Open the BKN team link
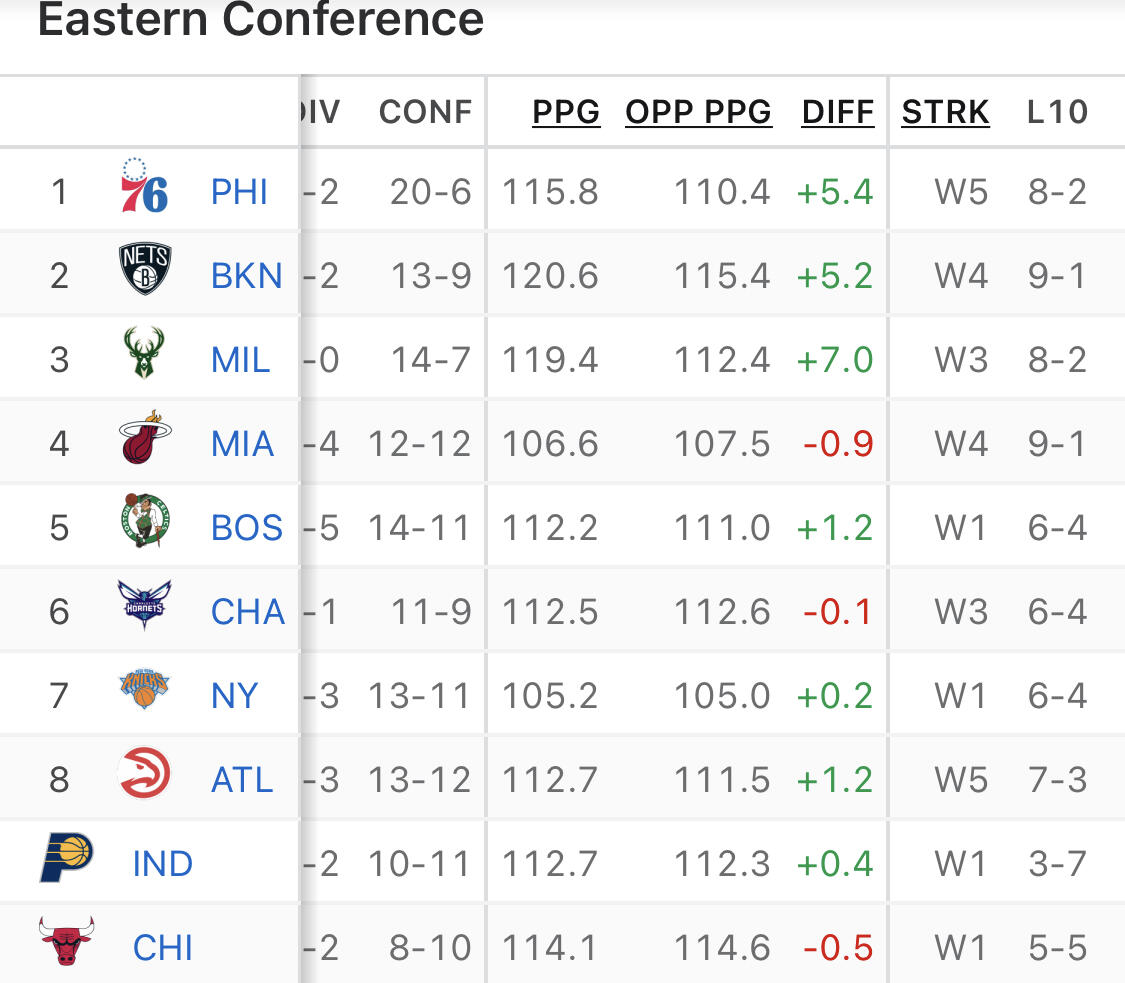Screen dimensions: 1125x983 pyautogui.click(x=247, y=276)
